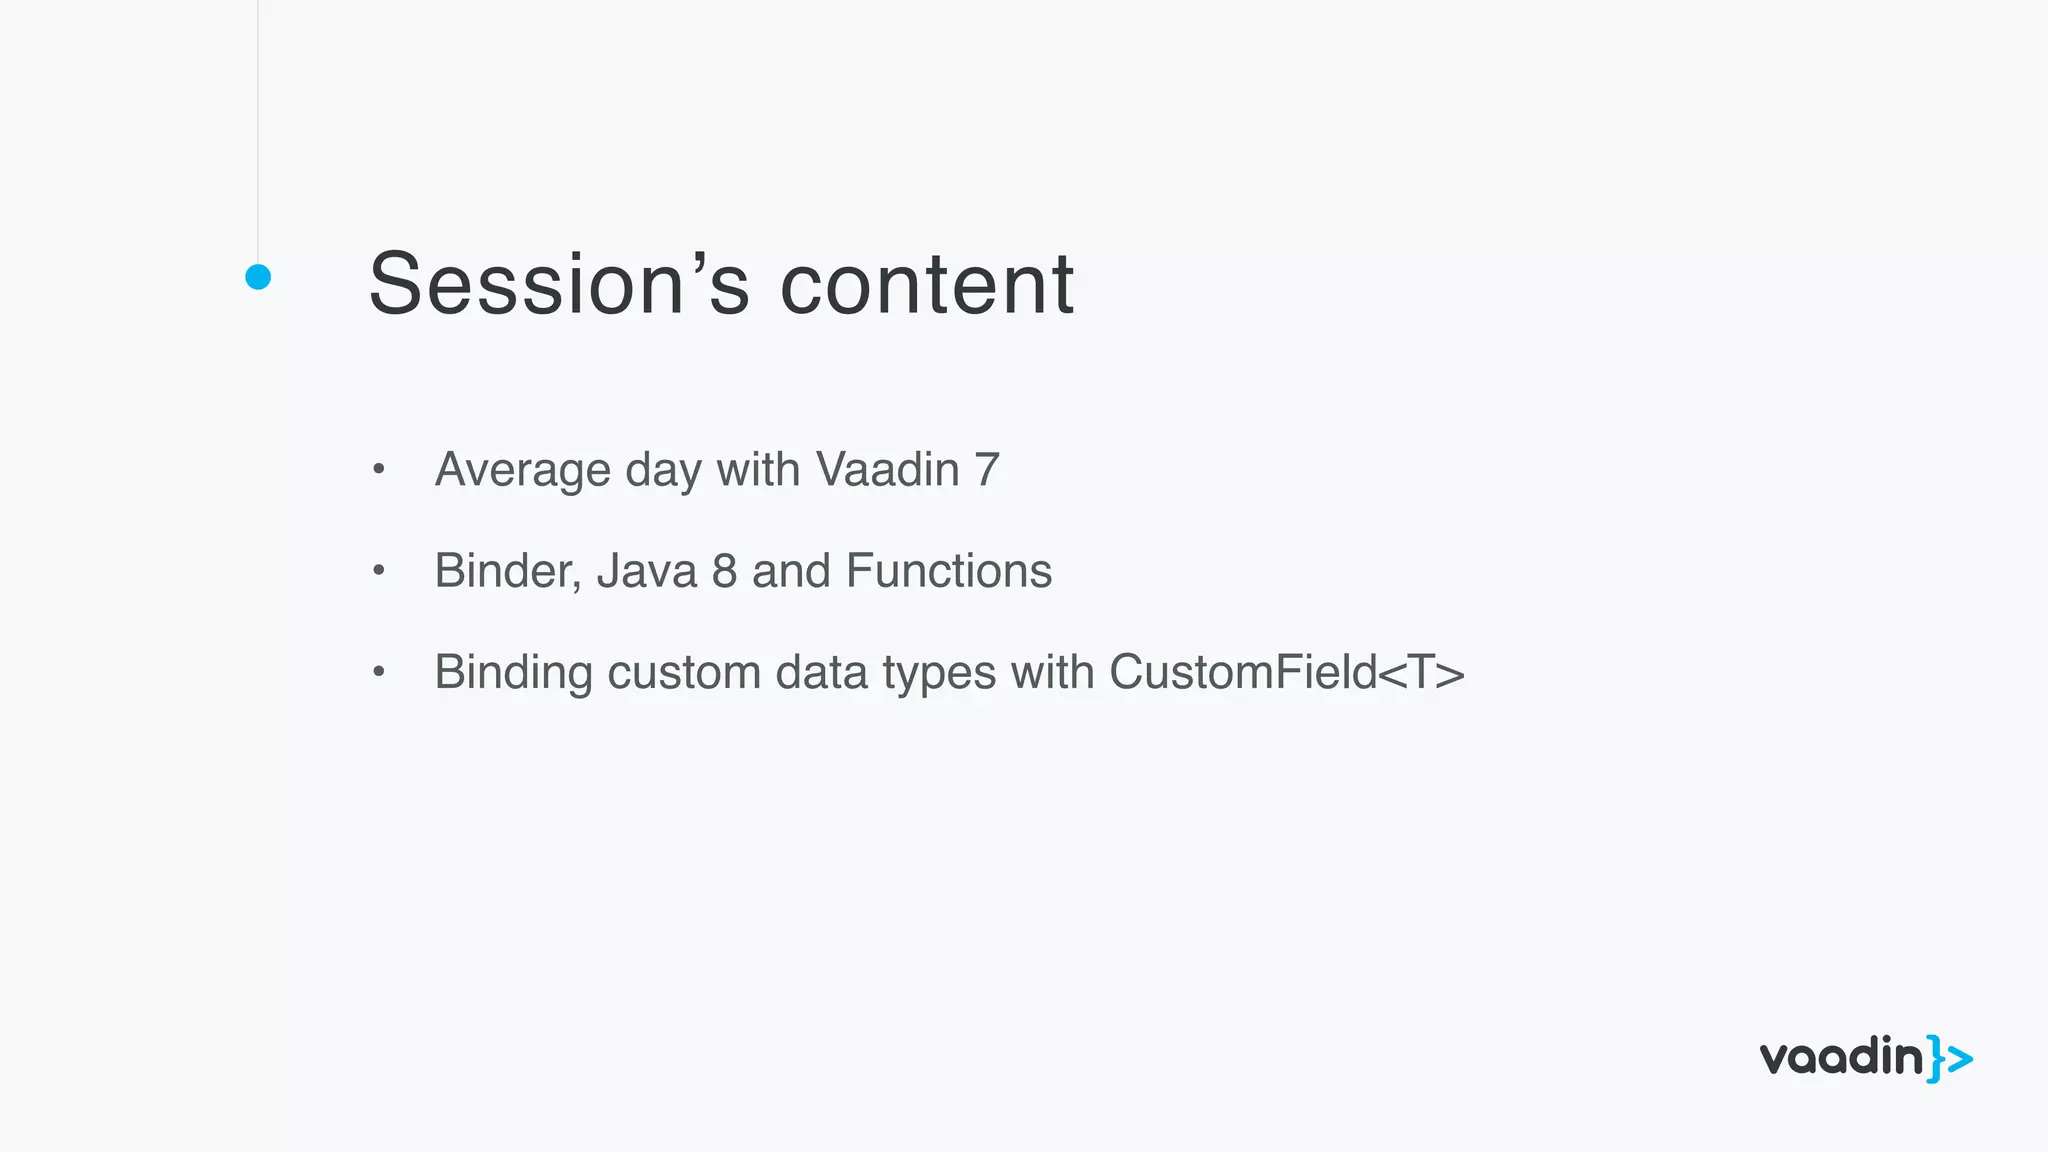2048x1152 pixels.
Task: Click 'Vaadin 7' in the first bullet
Action: coord(907,470)
